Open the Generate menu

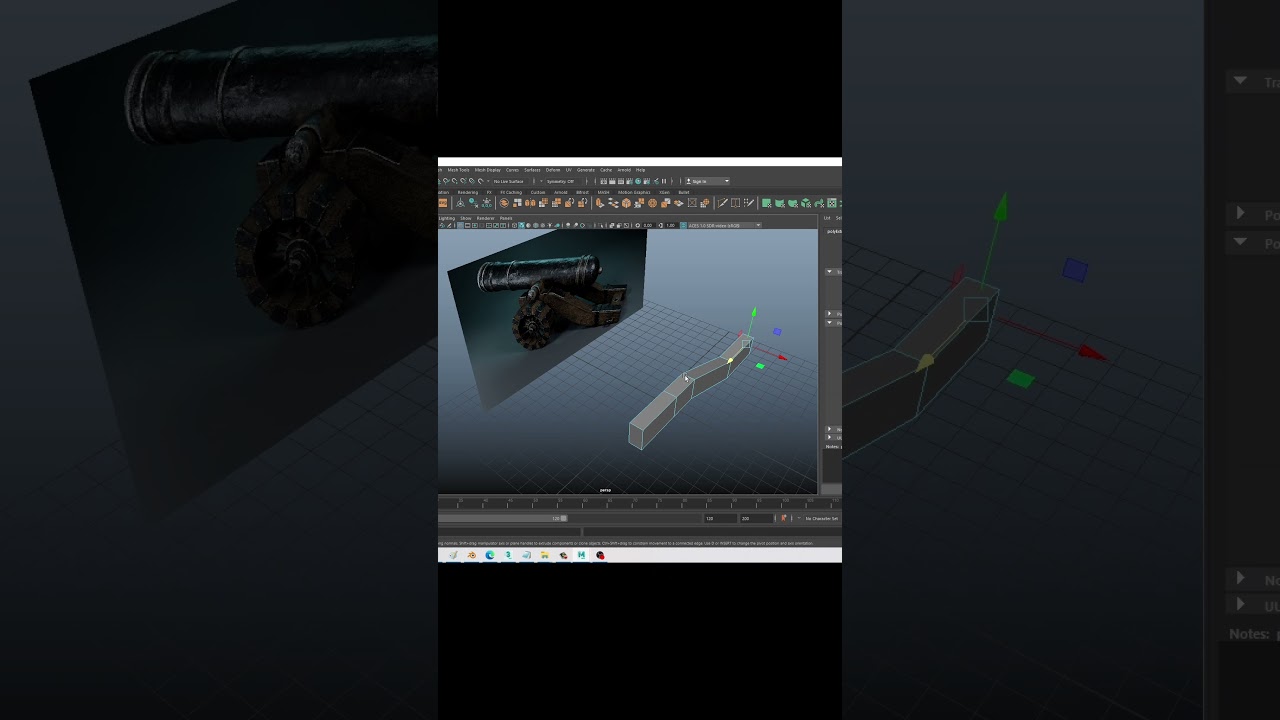tap(586, 170)
